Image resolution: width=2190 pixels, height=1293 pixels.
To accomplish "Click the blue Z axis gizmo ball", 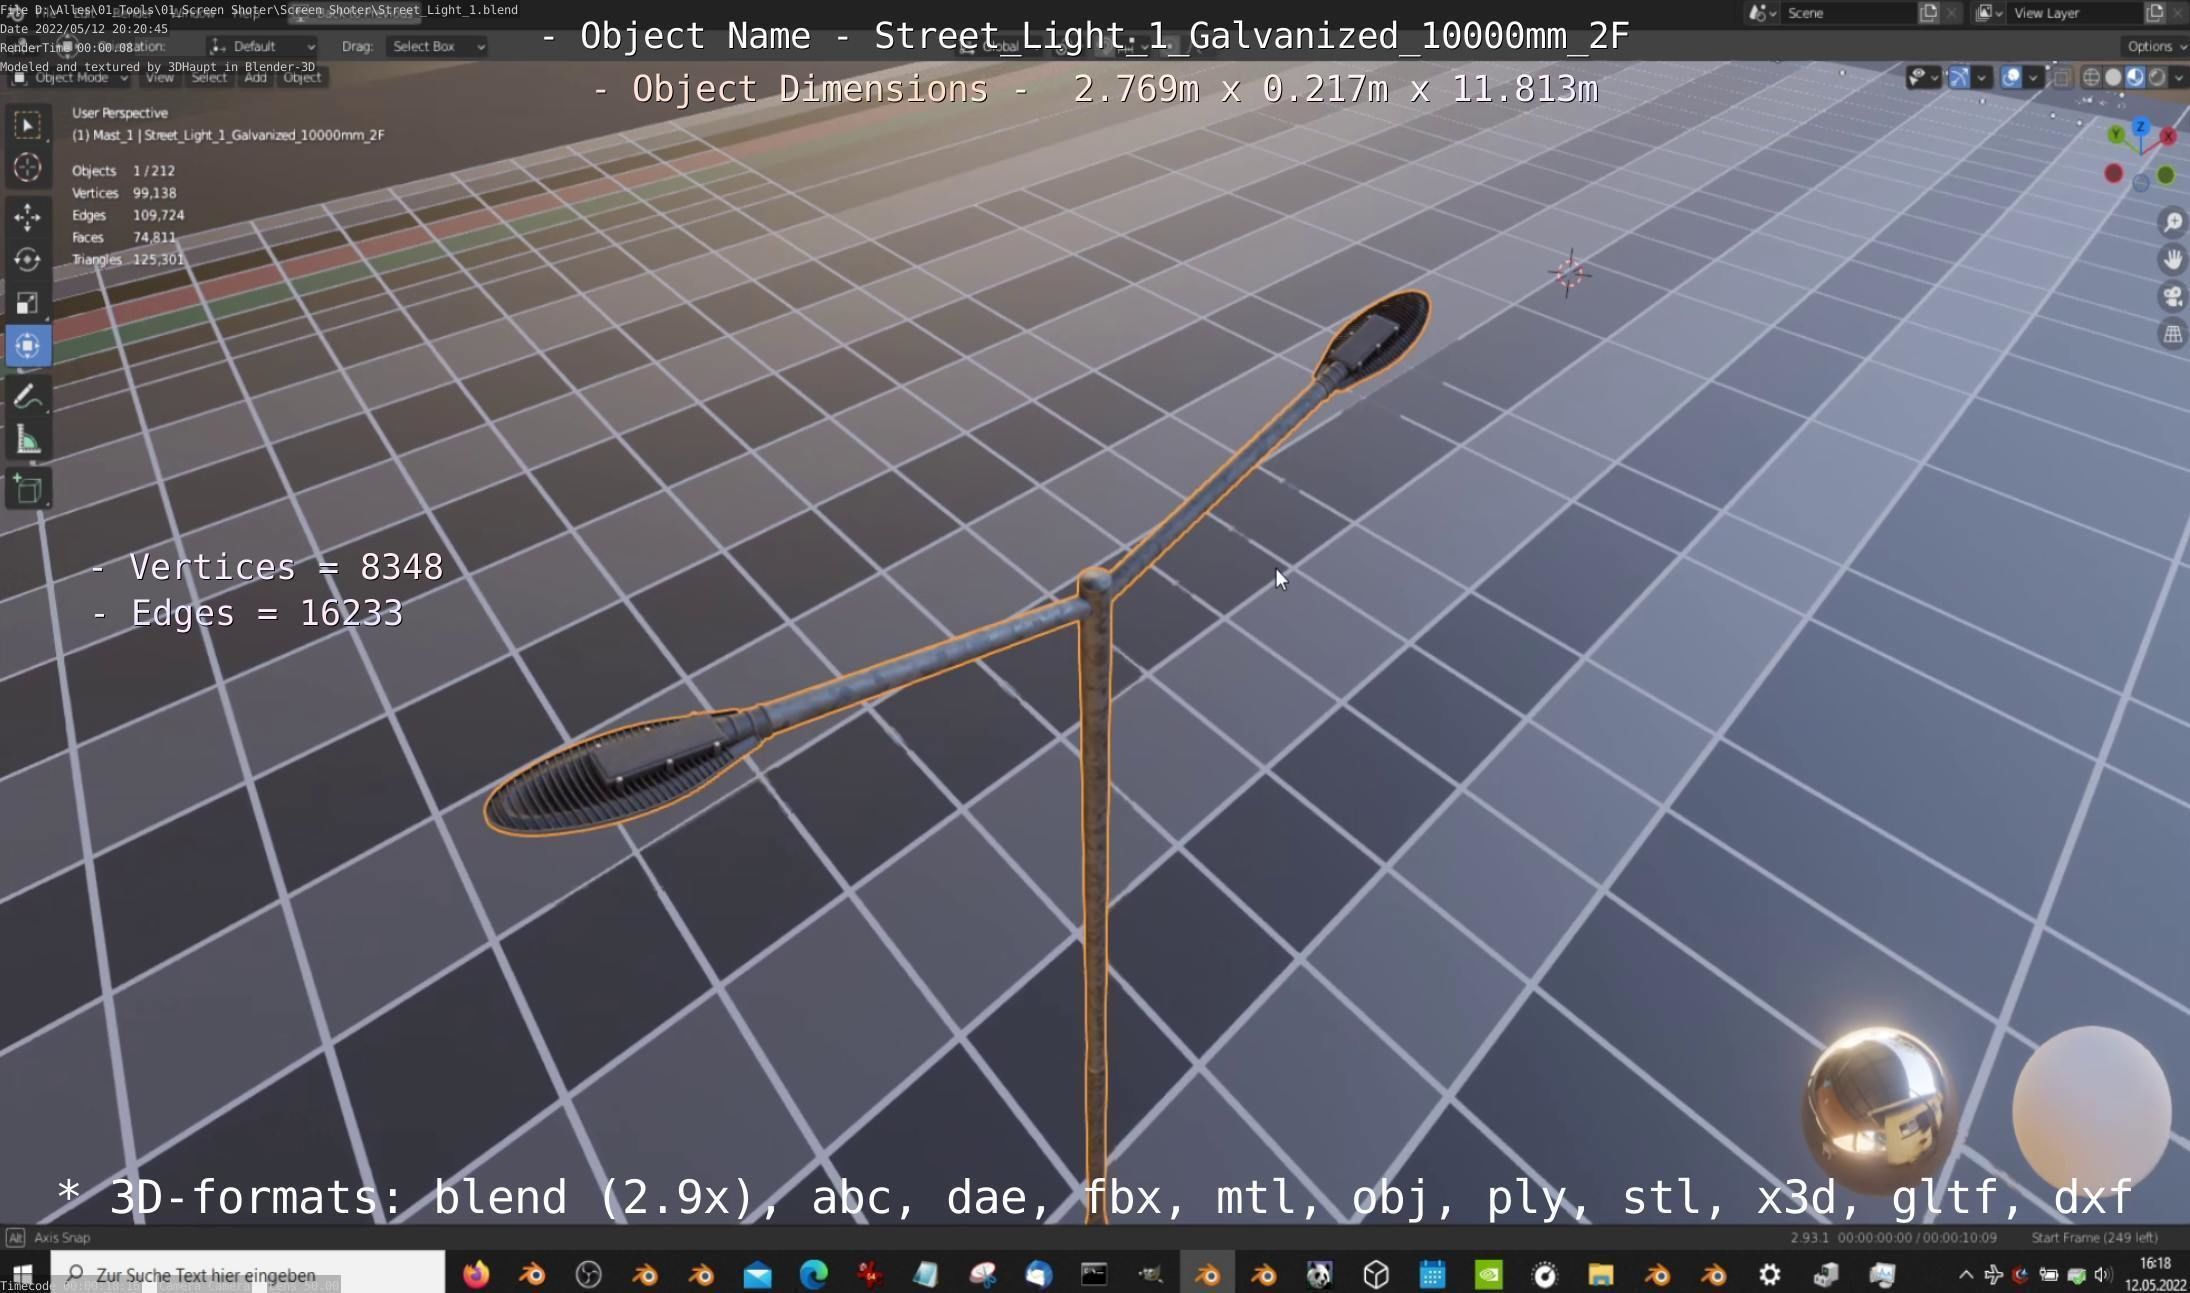I will [2140, 127].
